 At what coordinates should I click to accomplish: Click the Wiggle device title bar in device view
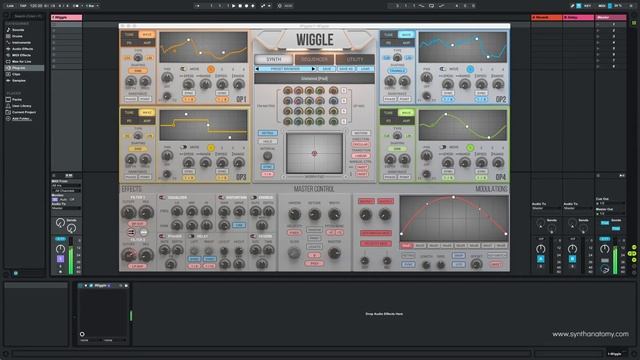tap(102, 285)
